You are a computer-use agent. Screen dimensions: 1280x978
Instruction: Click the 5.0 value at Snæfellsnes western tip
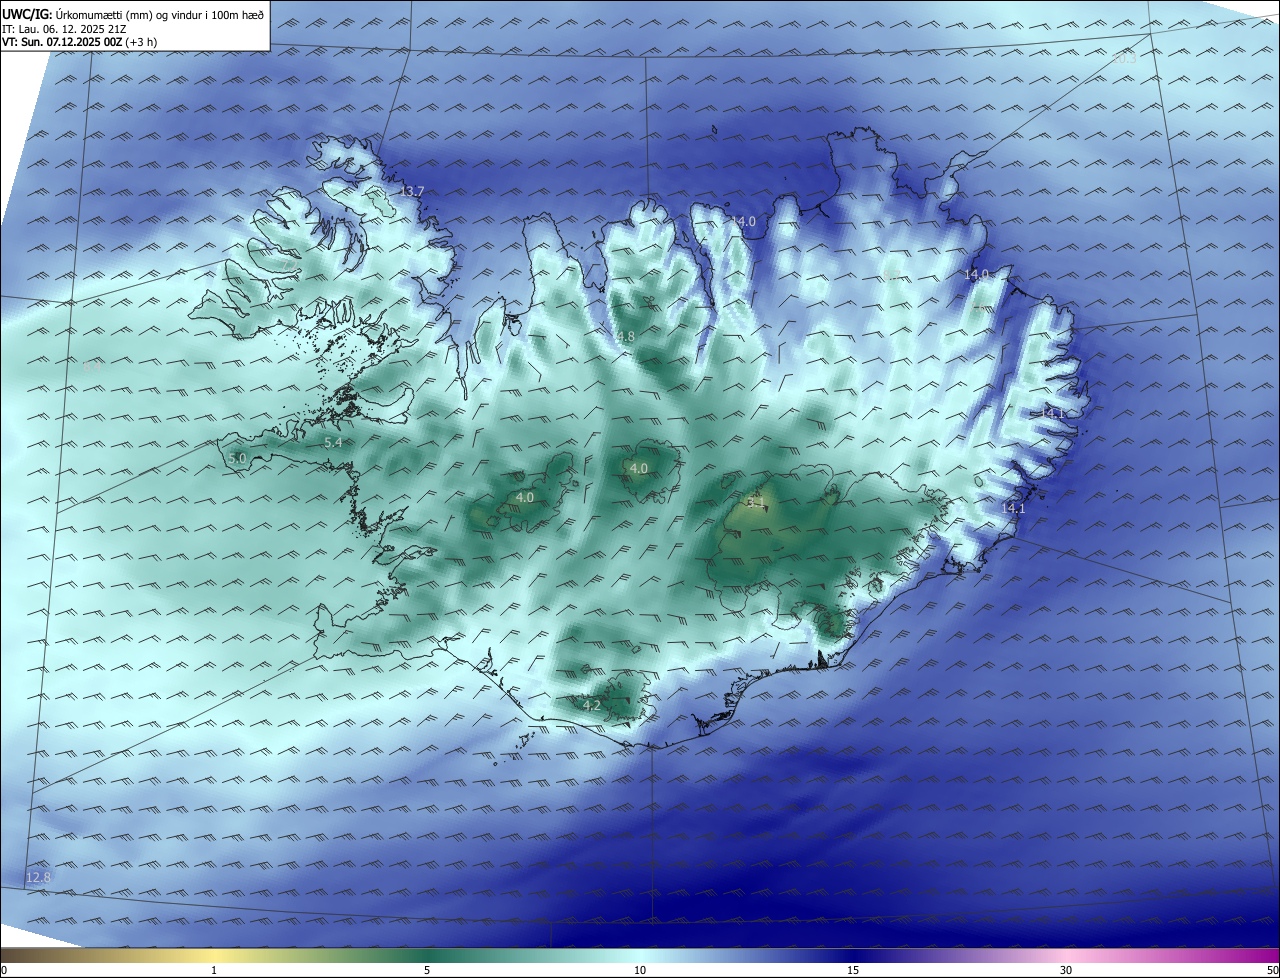click(x=237, y=458)
